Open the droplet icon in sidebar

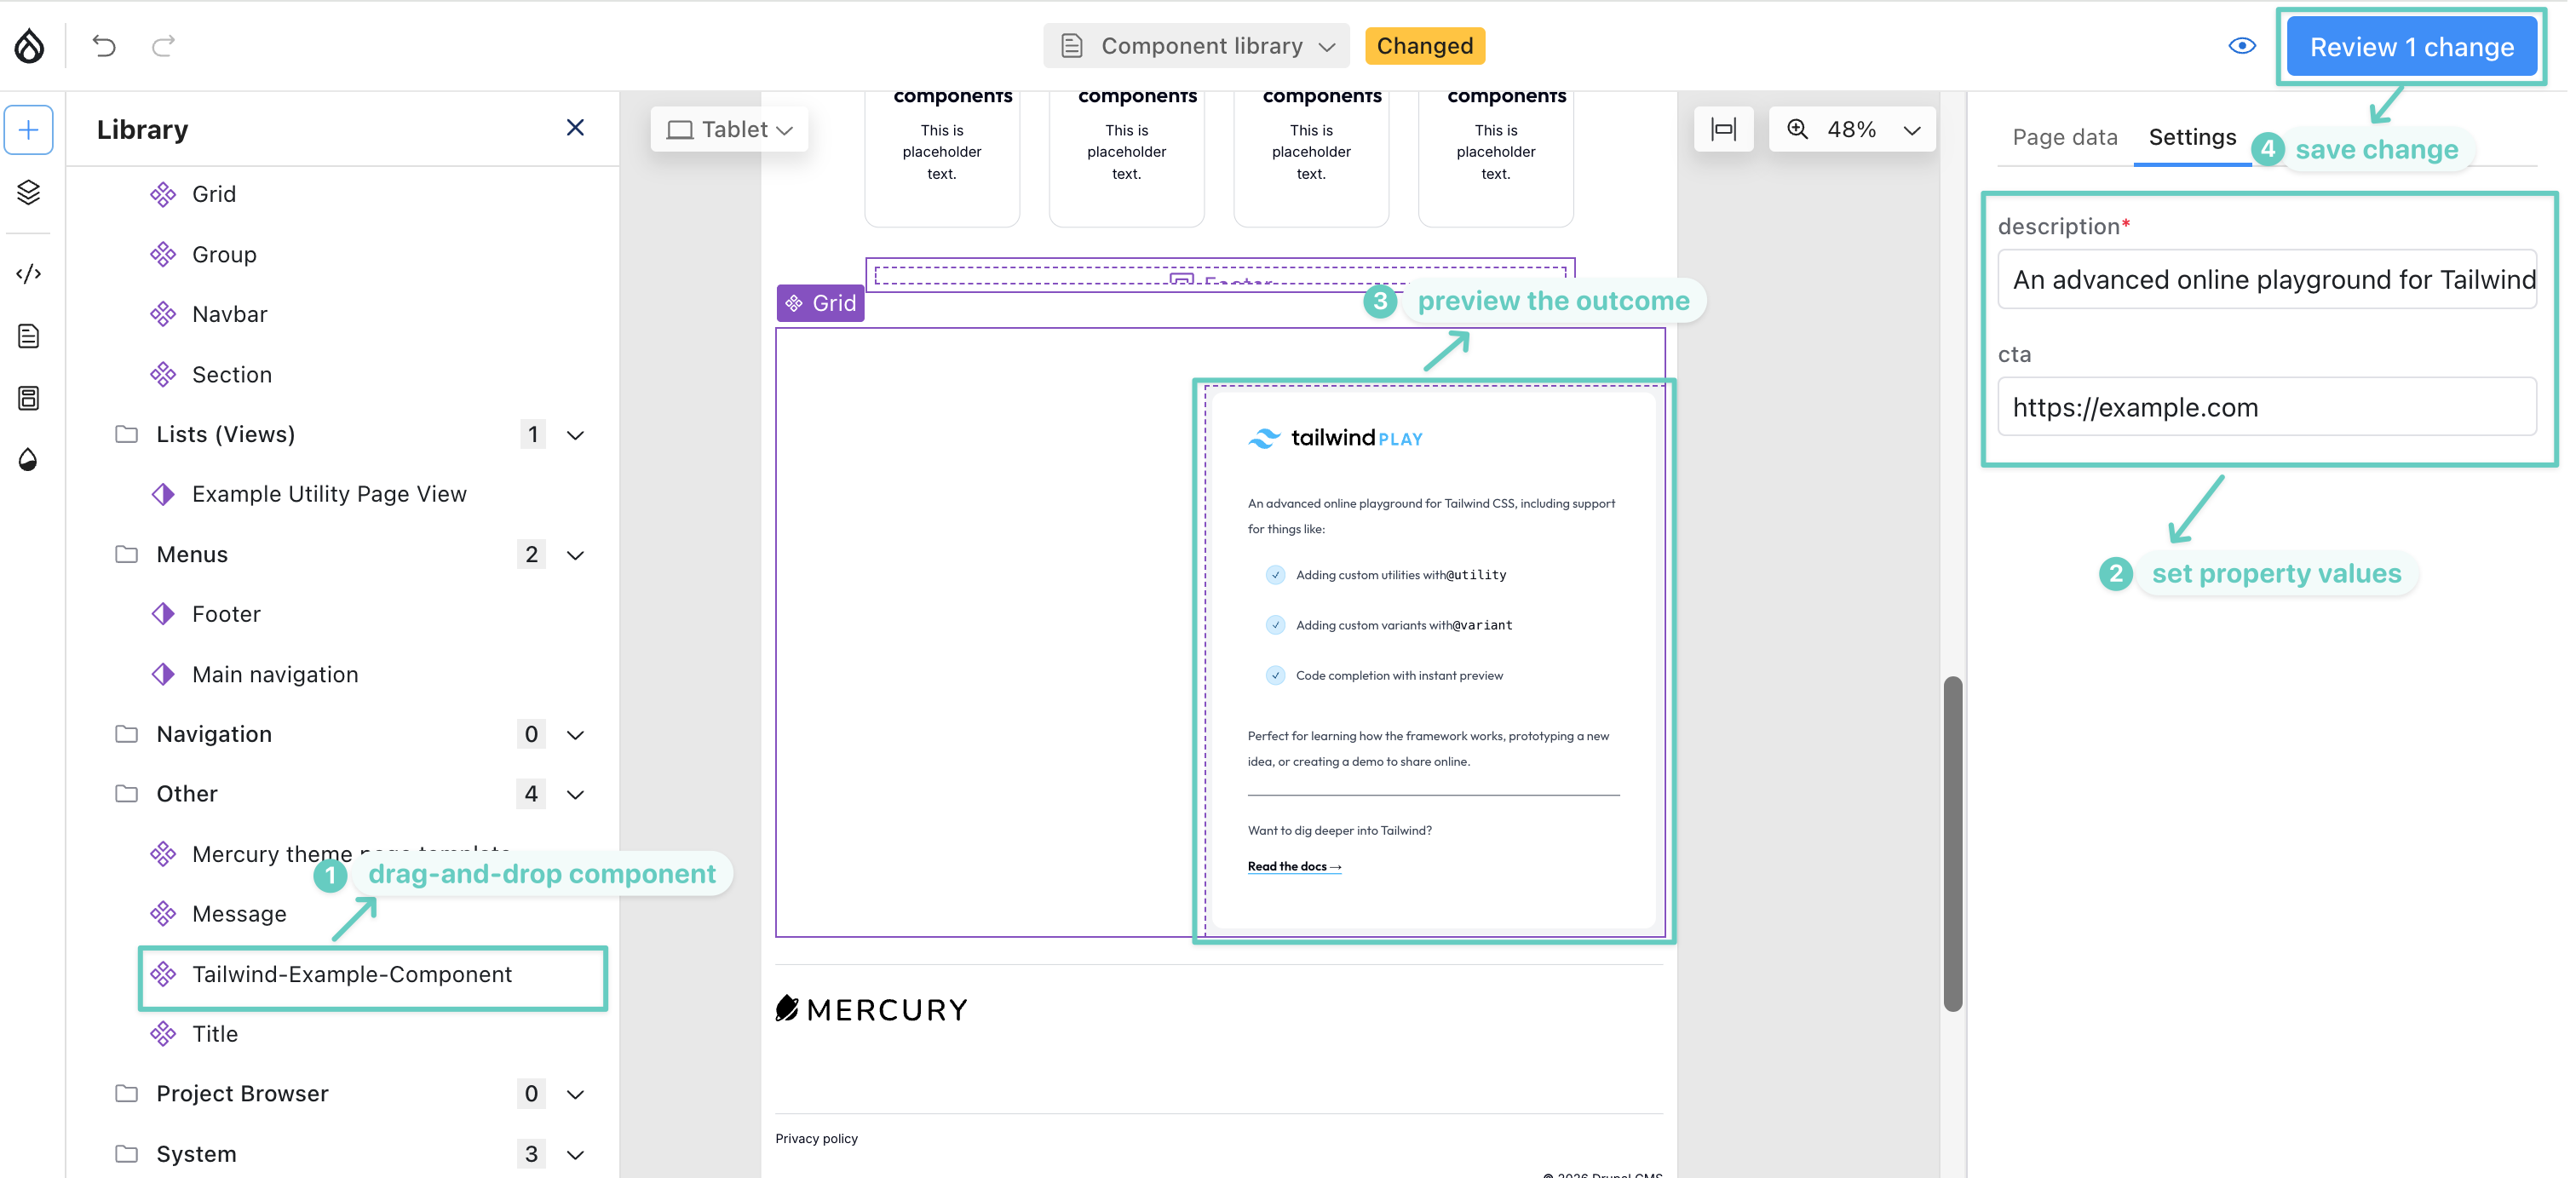tap(29, 459)
